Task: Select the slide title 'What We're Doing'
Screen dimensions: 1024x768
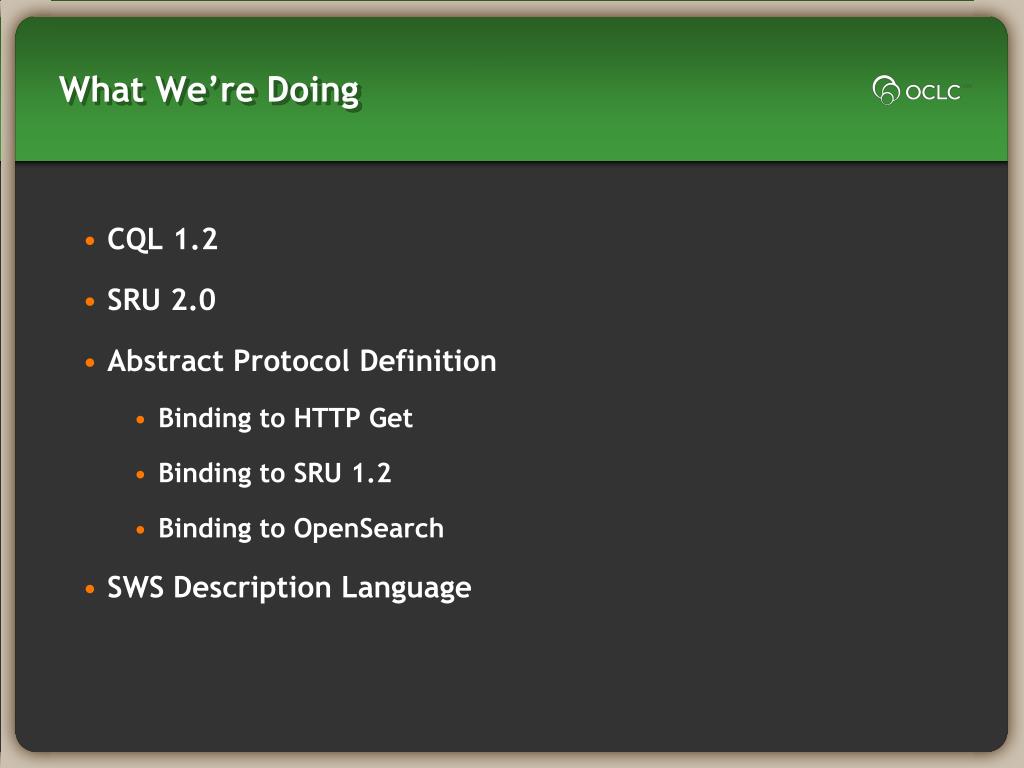Action: [209, 90]
